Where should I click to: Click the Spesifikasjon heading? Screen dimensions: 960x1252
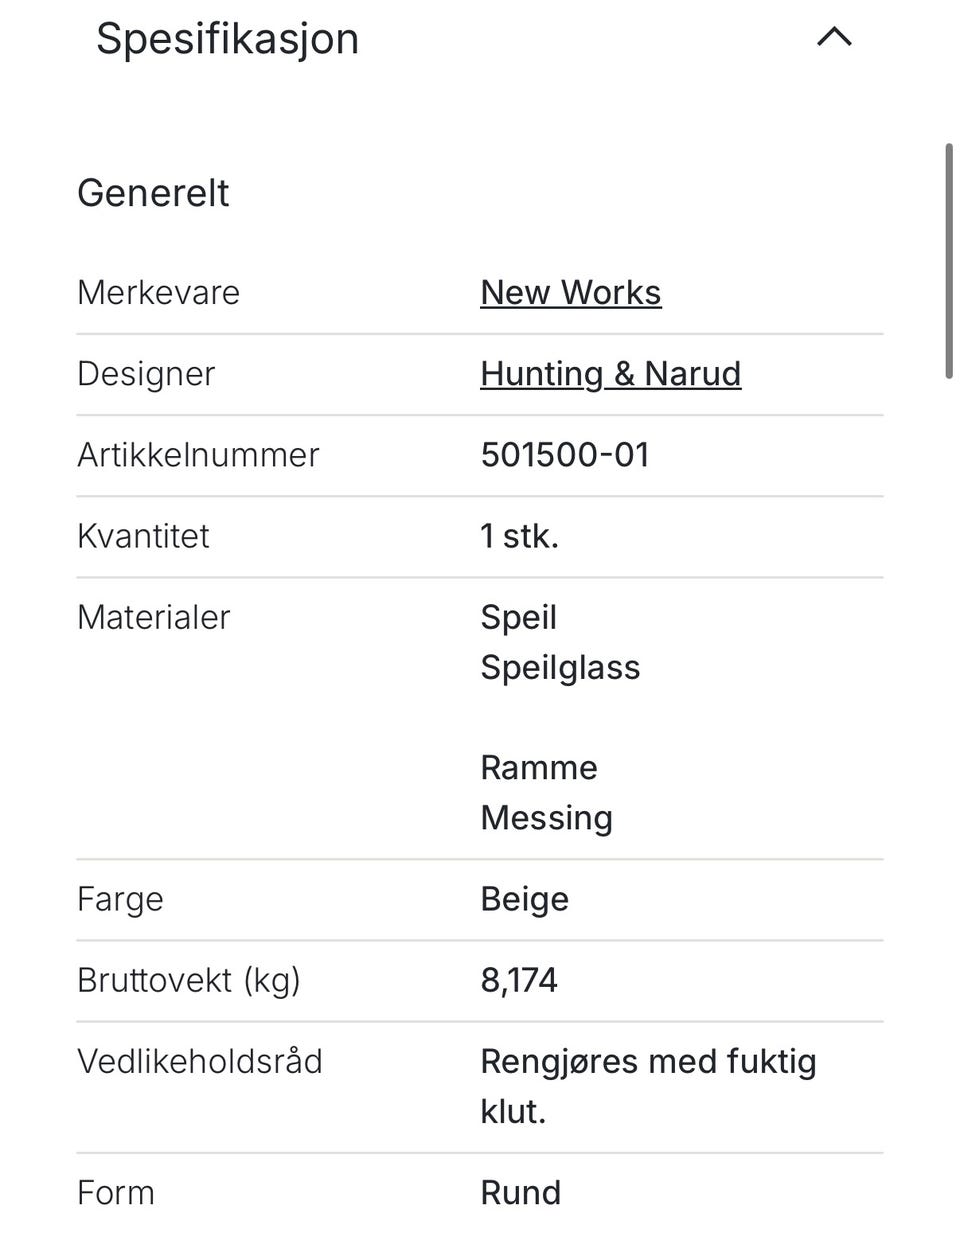pyautogui.click(x=227, y=39)
